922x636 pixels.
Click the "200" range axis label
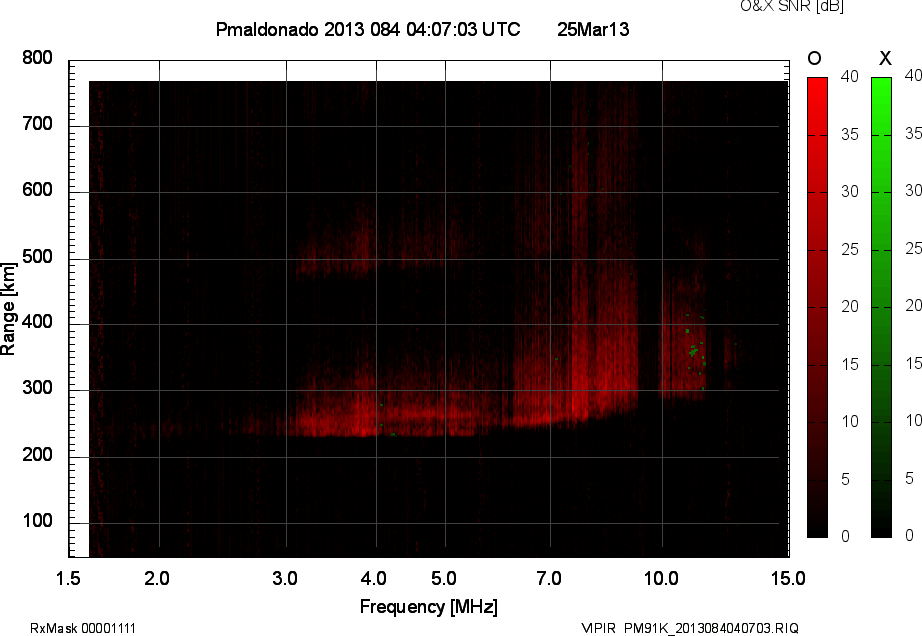[x=37, y=455]
